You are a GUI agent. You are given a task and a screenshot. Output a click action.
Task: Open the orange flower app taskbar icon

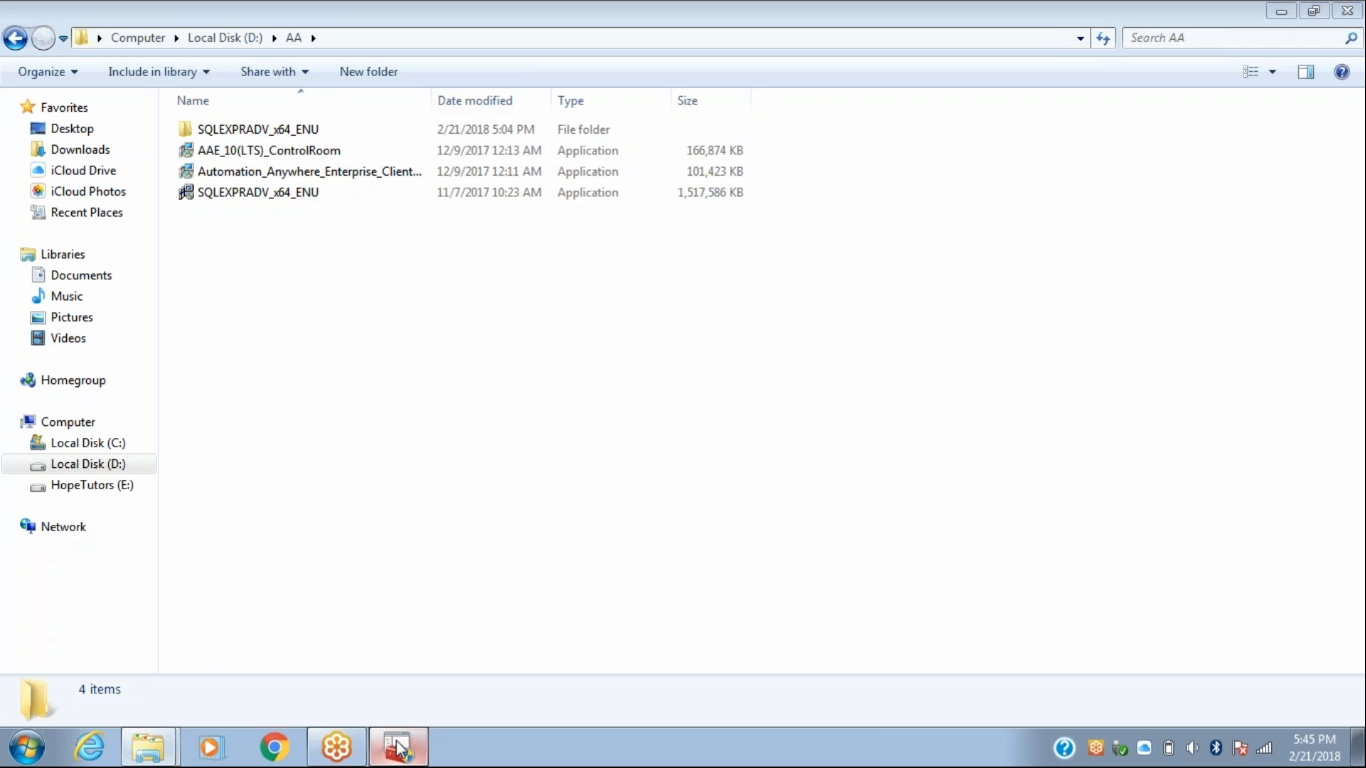(x=336, y=747)
